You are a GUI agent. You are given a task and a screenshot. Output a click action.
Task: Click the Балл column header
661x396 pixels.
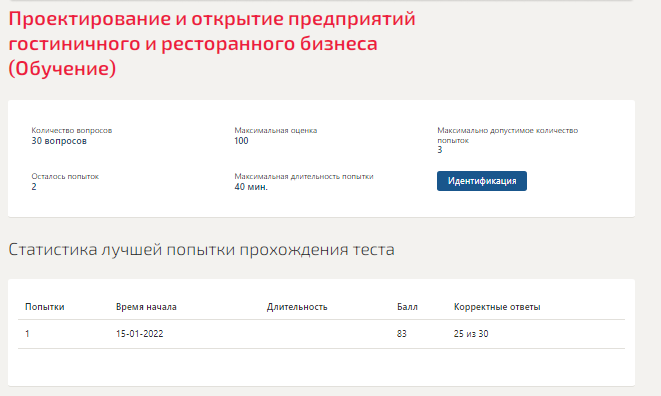(x=407, y=307)
